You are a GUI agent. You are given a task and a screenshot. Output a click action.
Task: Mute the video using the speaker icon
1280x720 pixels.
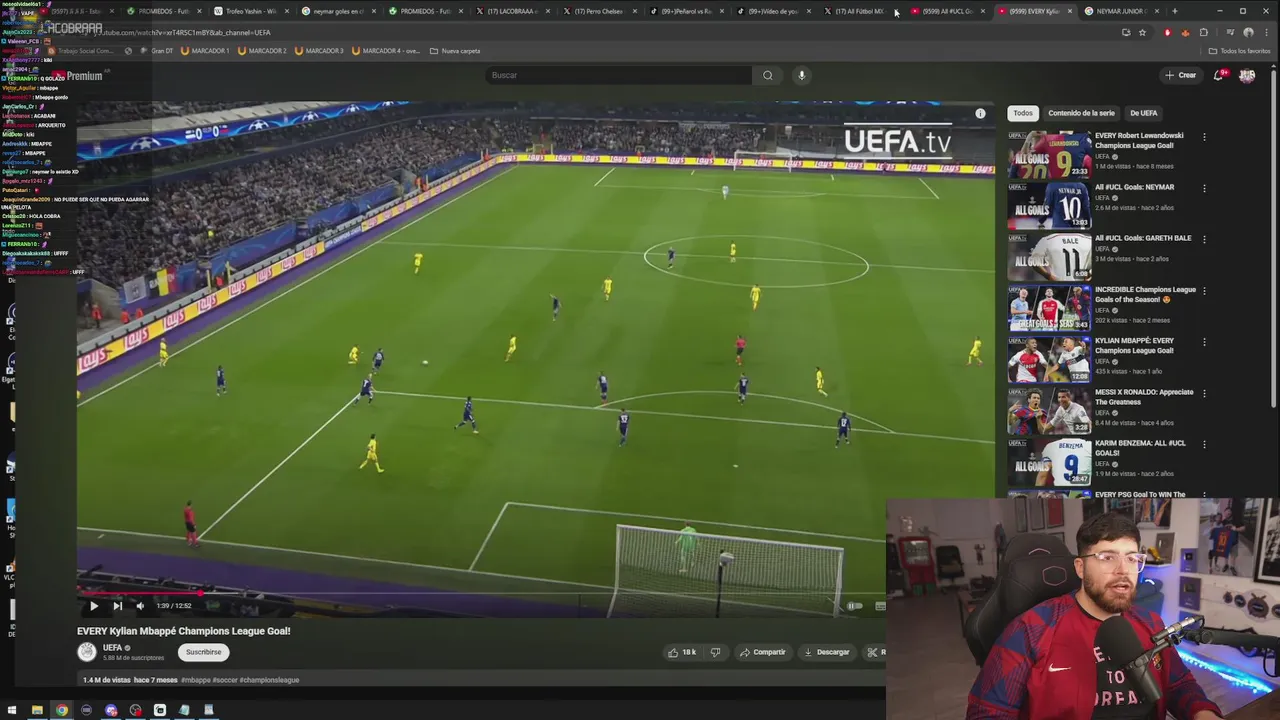(x=140, y=605)
